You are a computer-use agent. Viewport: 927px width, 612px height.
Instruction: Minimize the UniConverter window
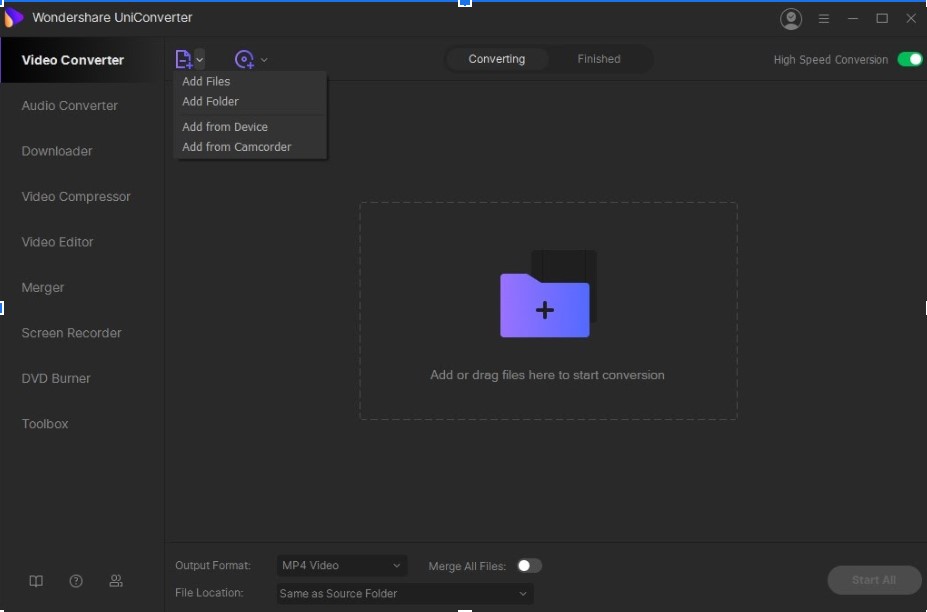point(853,19)
